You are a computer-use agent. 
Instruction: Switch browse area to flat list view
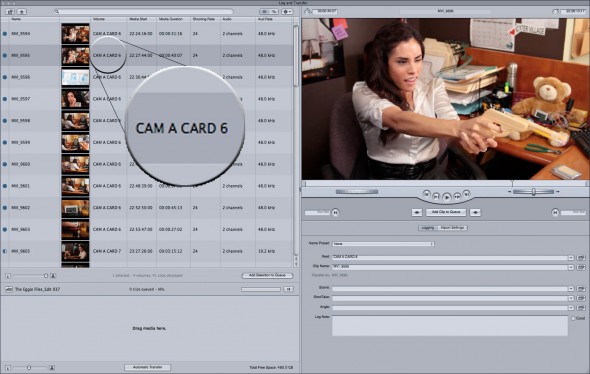point(265,12)
